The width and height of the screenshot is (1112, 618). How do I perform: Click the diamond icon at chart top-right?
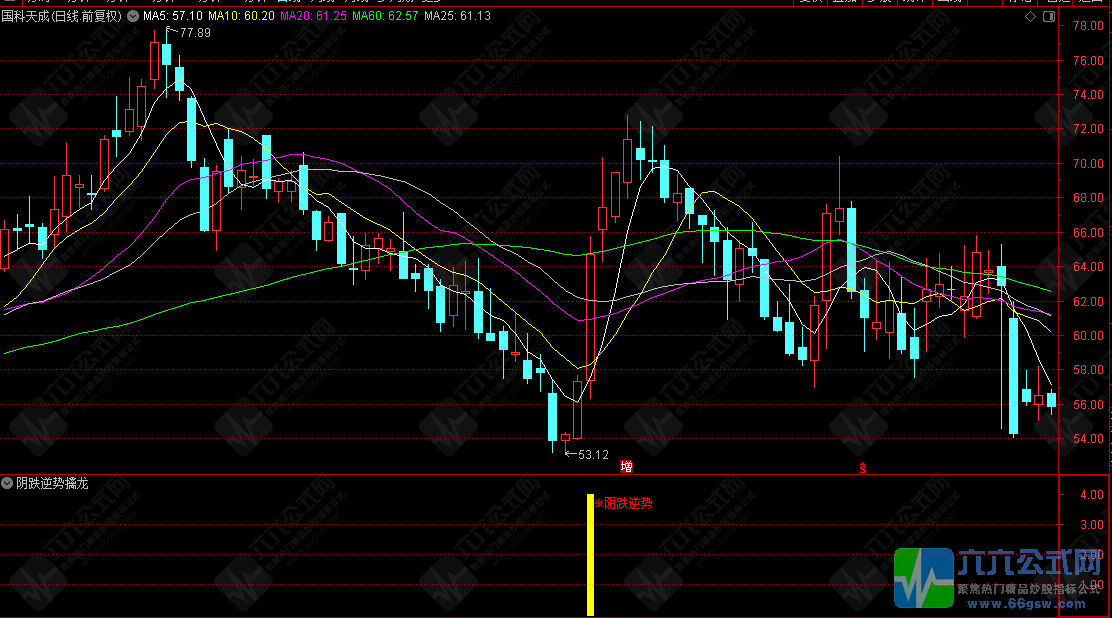[1030, 16]
